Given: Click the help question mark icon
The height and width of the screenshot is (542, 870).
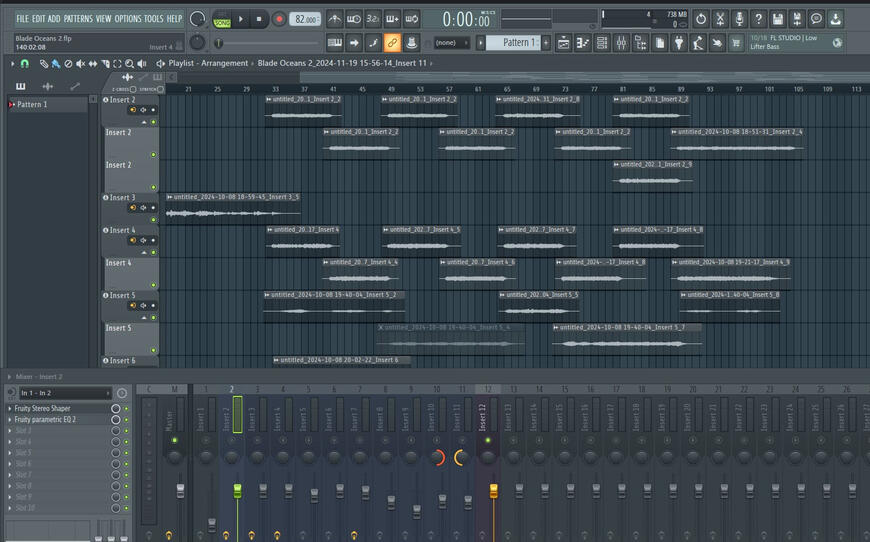Looking at the screenshot, I should pyautogui.click(x=758, y=19).
